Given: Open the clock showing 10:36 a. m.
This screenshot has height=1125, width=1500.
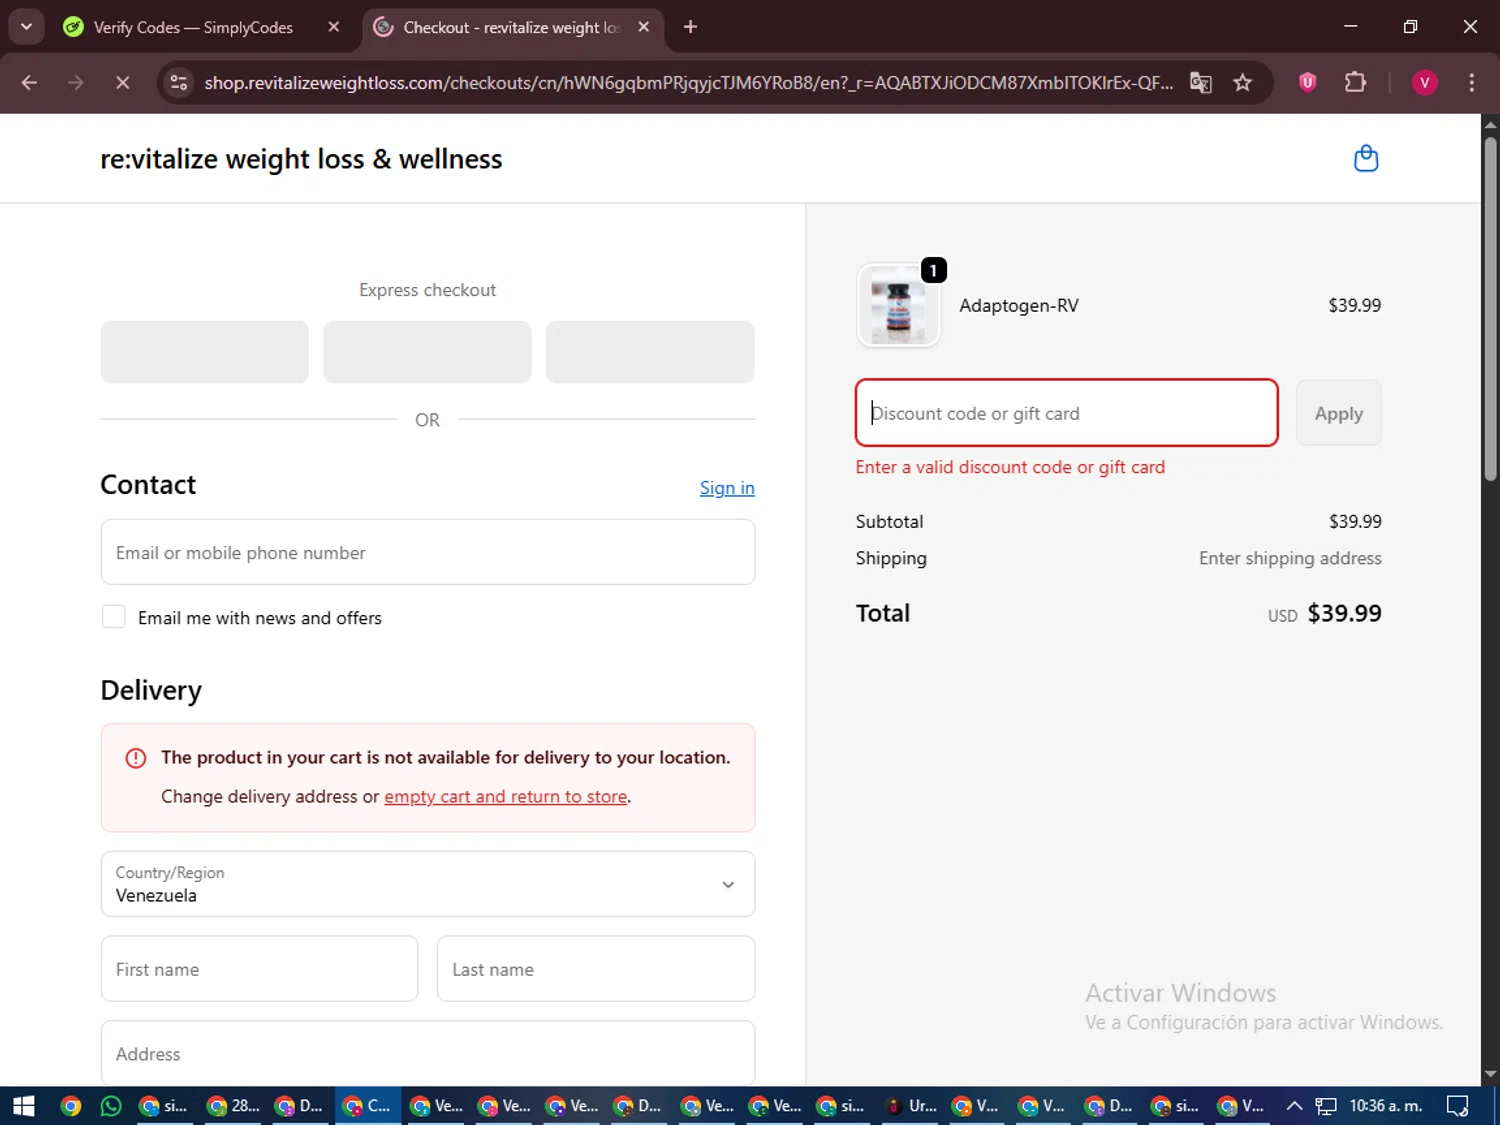Looking at the screenshot, I should click(1386, 1106).
